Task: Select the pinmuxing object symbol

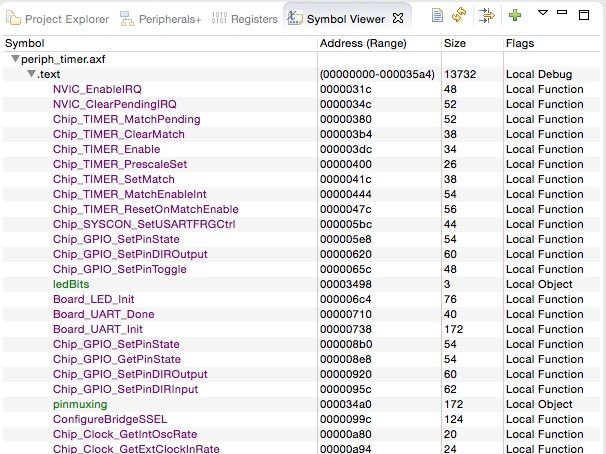Action: pos(80,405)
